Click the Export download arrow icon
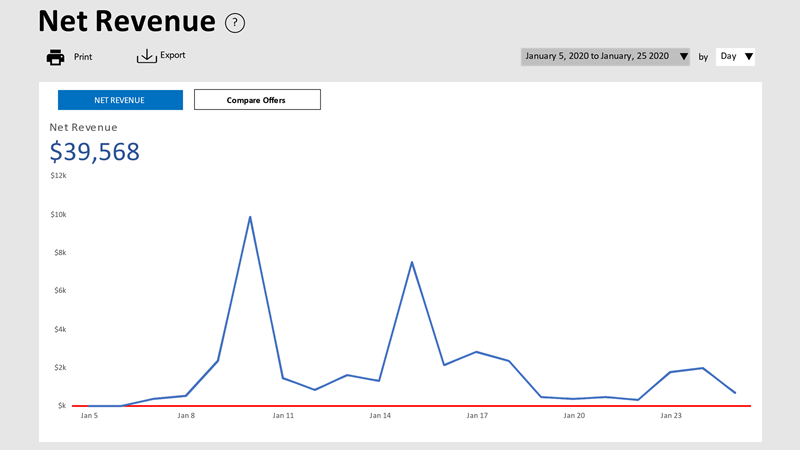The height and width of the screenshot is (450, 800). coord(147,57)
